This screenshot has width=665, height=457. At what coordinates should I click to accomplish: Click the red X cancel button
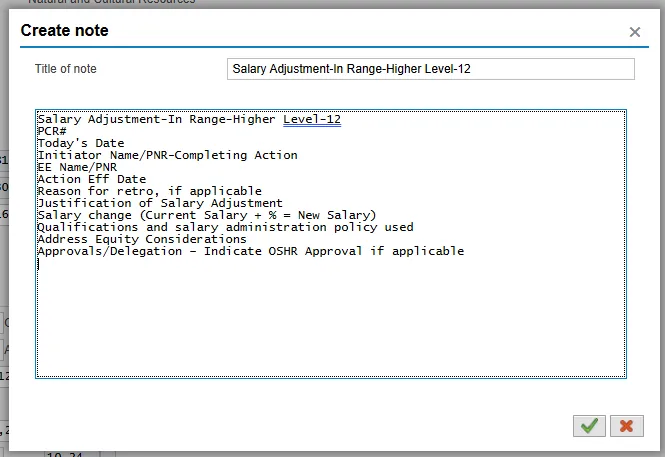coord(626,425)
